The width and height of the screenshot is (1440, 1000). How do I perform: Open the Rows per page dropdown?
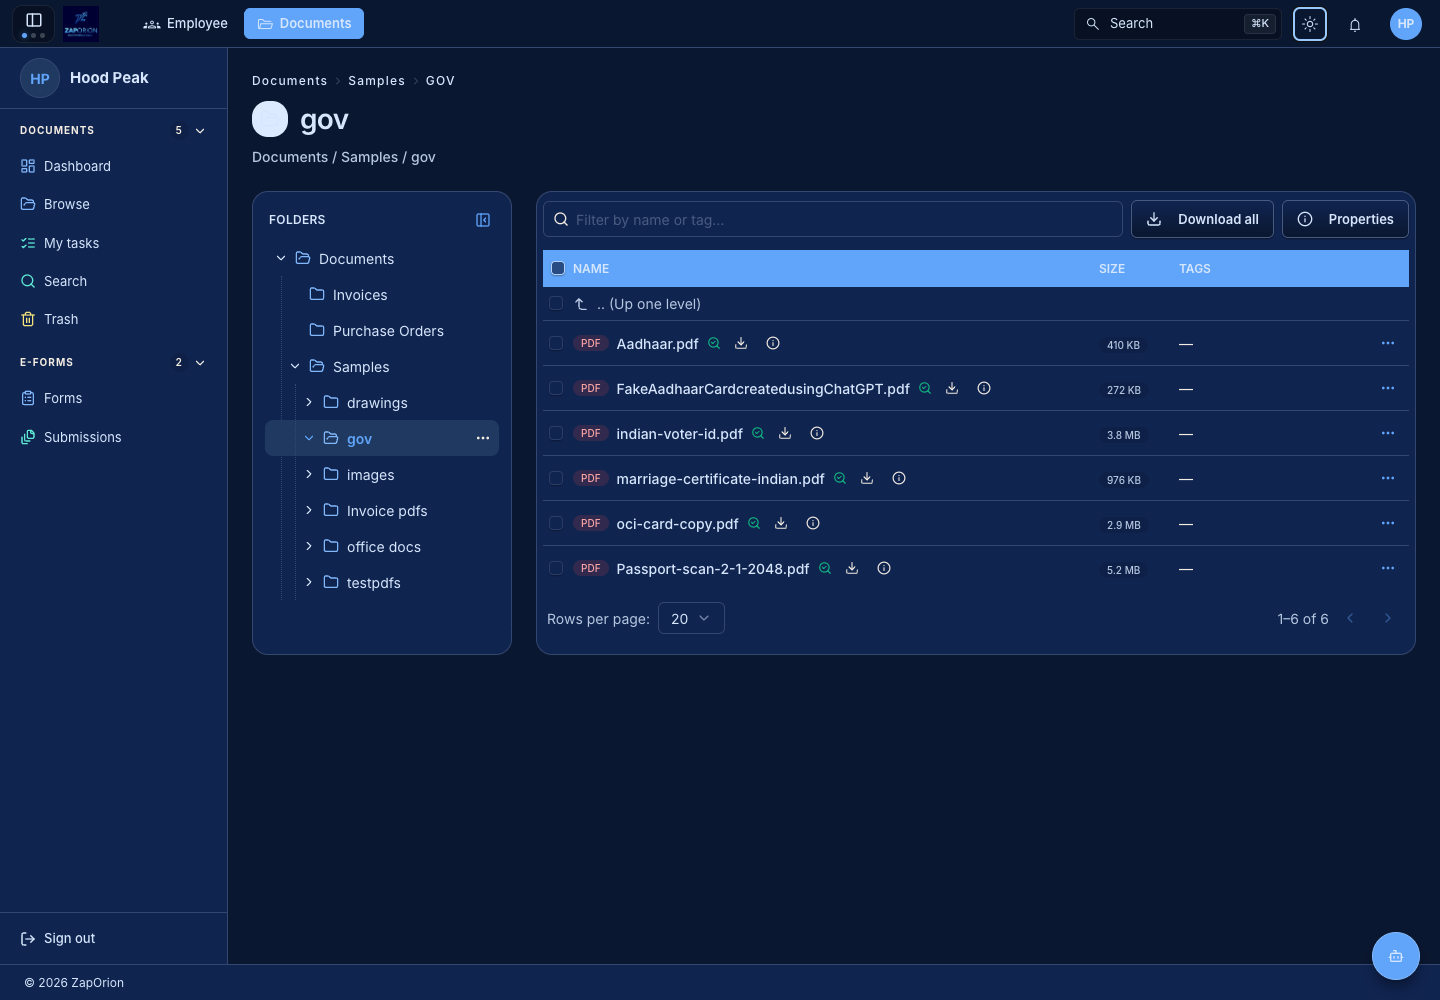pyautogui.click(x=691, y=618)
